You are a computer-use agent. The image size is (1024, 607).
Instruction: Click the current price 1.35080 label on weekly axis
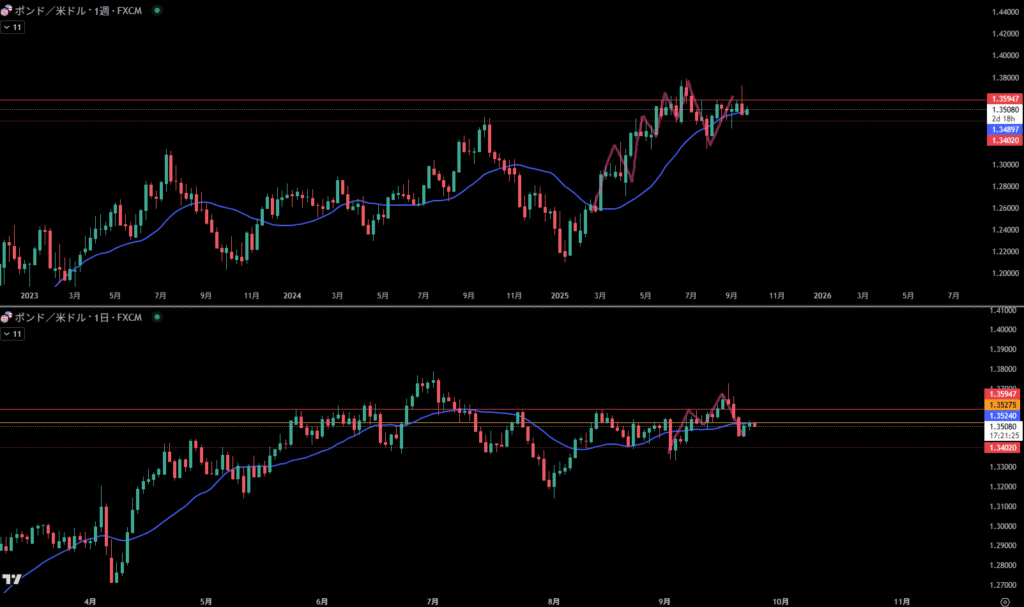coord(1003,110)
